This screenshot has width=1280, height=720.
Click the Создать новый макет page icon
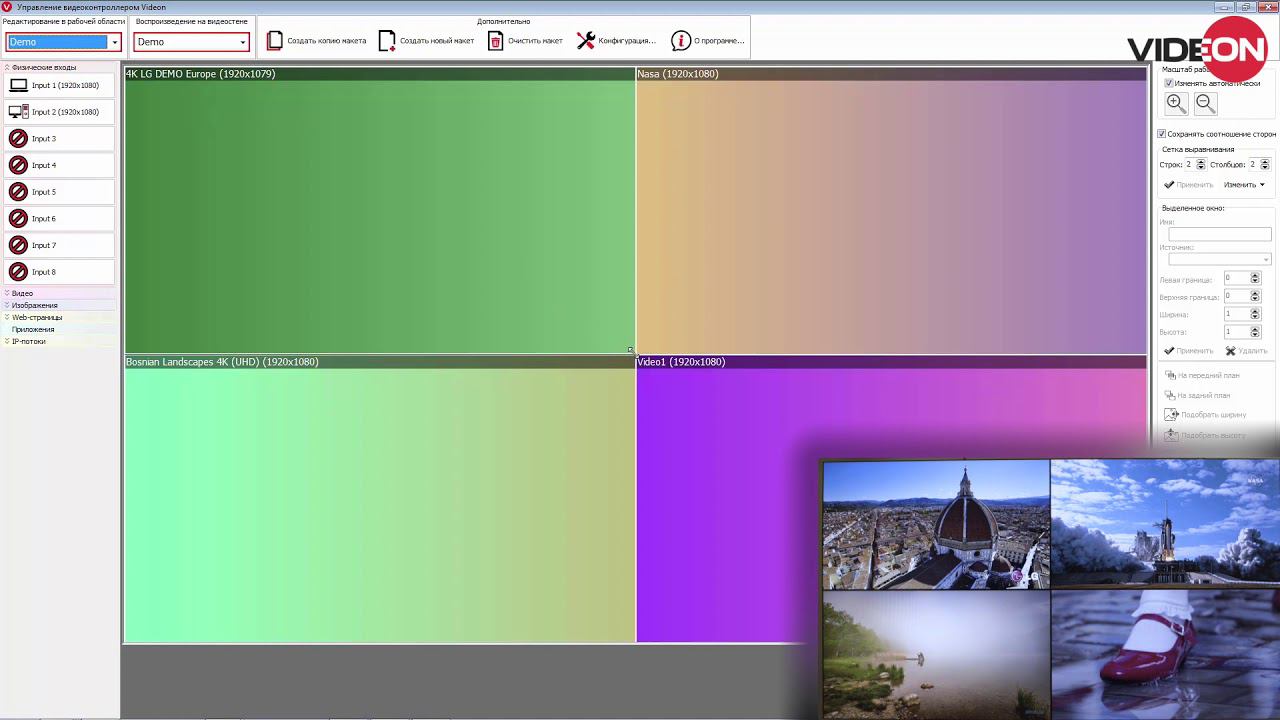pos(387,41)
